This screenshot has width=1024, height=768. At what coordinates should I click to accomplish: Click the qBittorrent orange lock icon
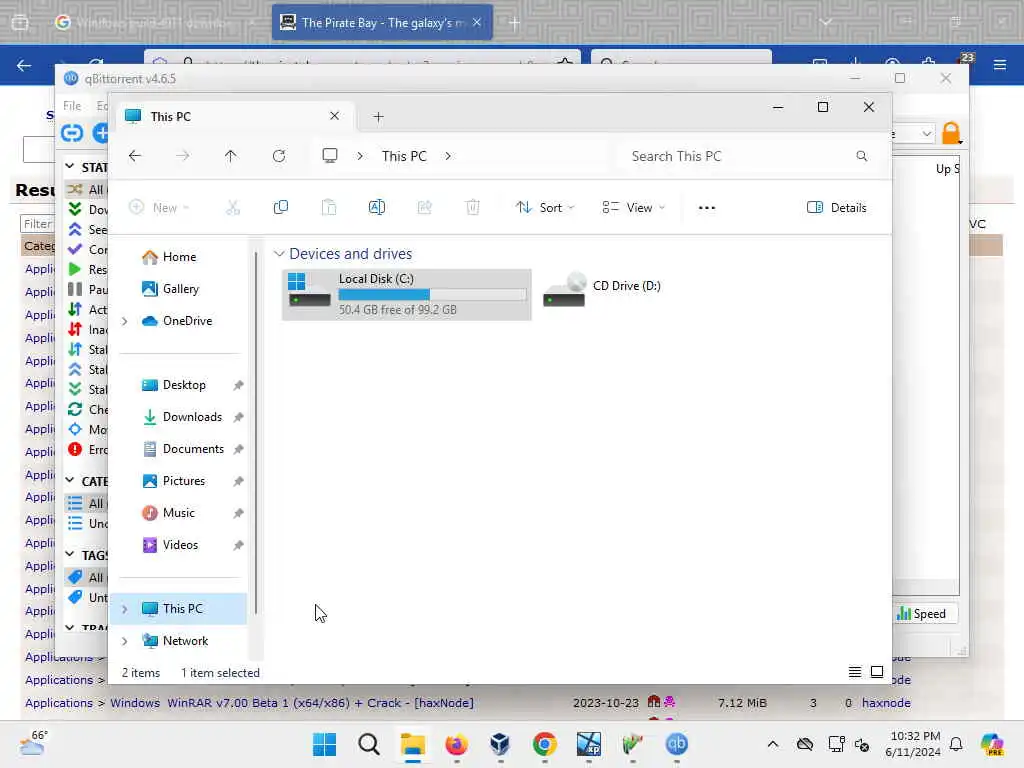pyautogui.click(x=952, y=133)
